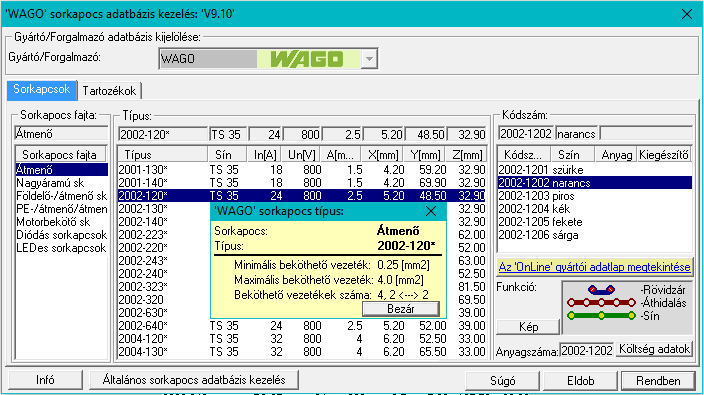The height and width of the screenshot is (395, 704).
Task: Select type row 2002-640*
Action: 302,326
